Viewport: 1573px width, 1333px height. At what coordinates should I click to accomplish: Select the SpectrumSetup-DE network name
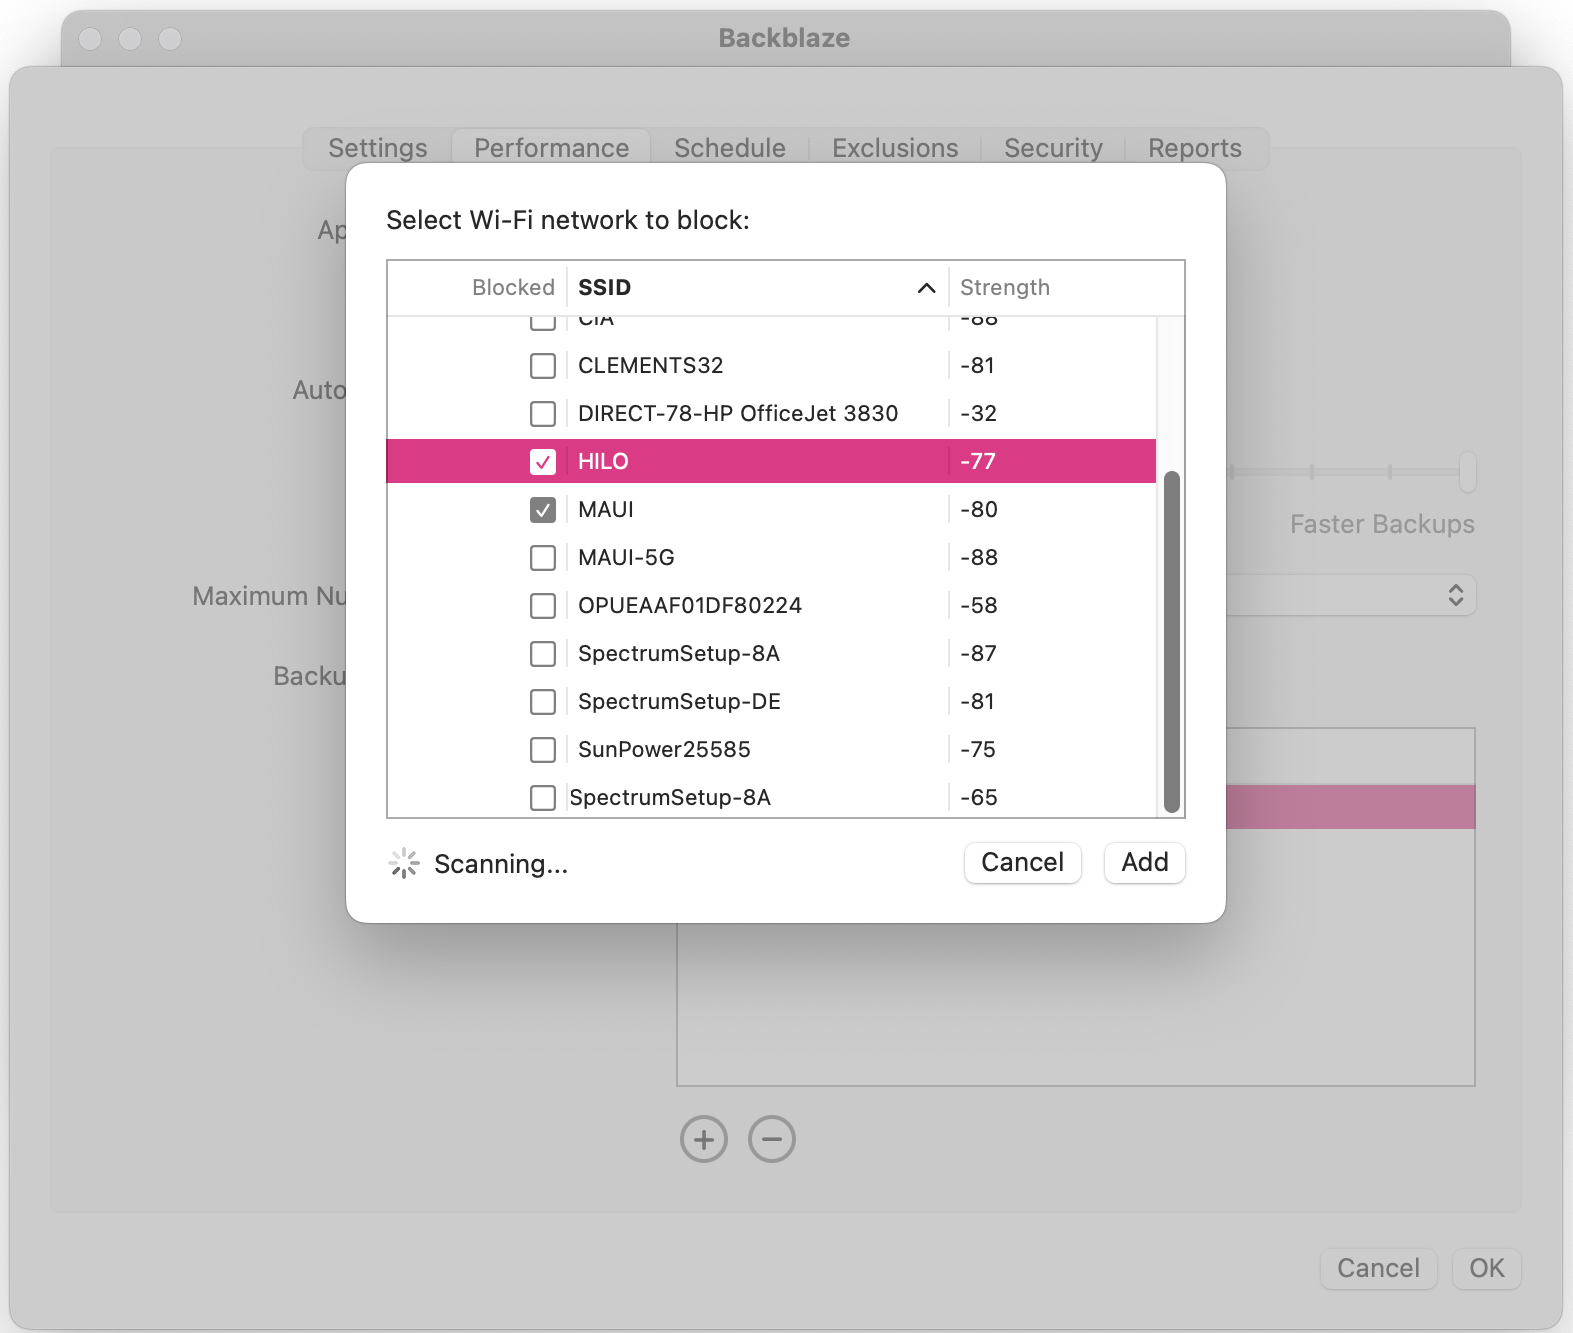click(x=679, y=702)
